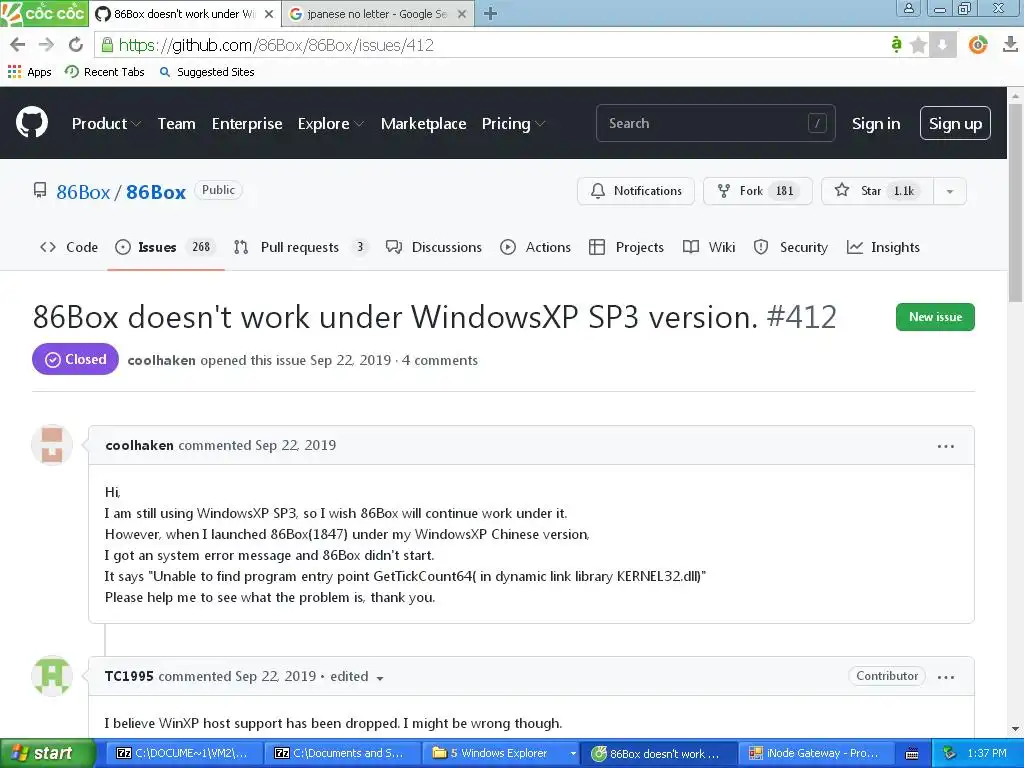Viewport: 1024px width, 768px height.
Task: Open options menu on coolhaken's comment
Action: [x=946, y=446]
